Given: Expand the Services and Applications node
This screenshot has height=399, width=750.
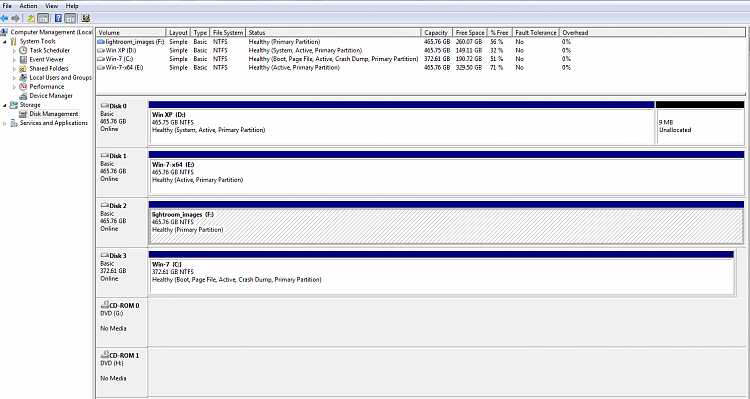Looking at the screenshot, I should point(5,123).
